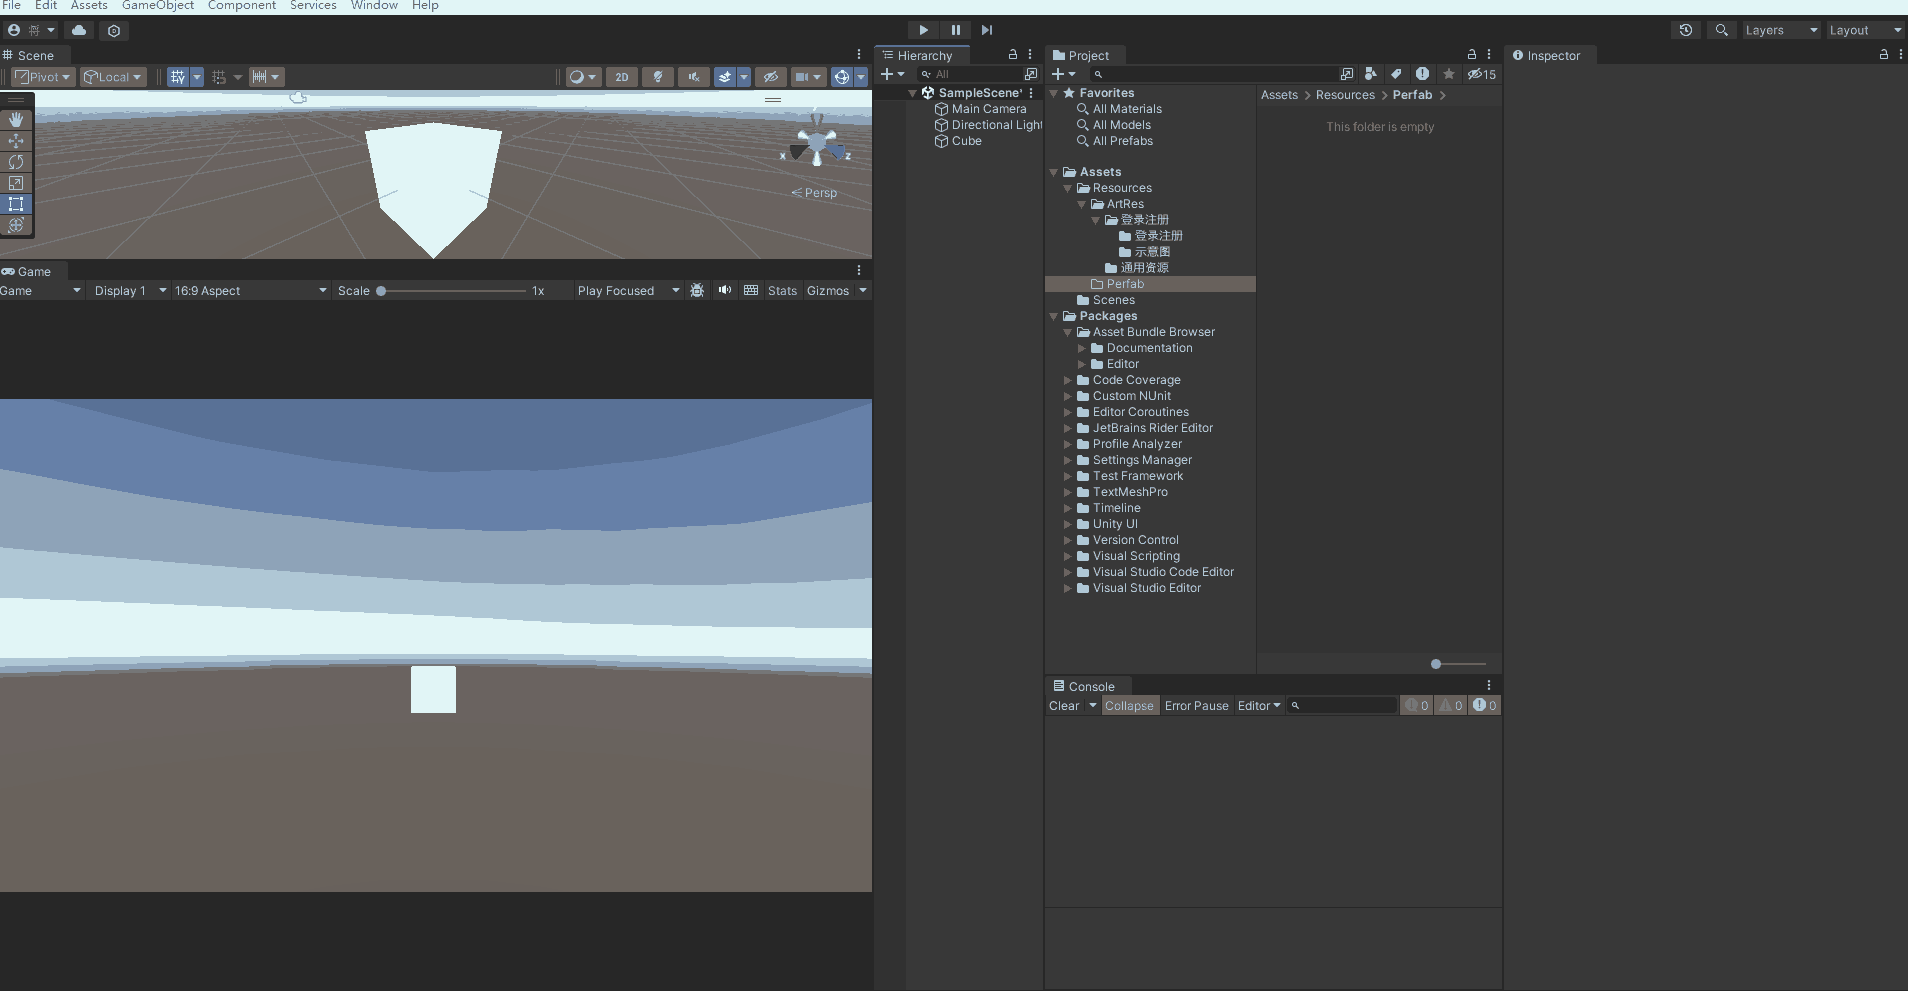Open the Layers dropdown
This screenshot has width=1908, height=991.
[1781, 30]
